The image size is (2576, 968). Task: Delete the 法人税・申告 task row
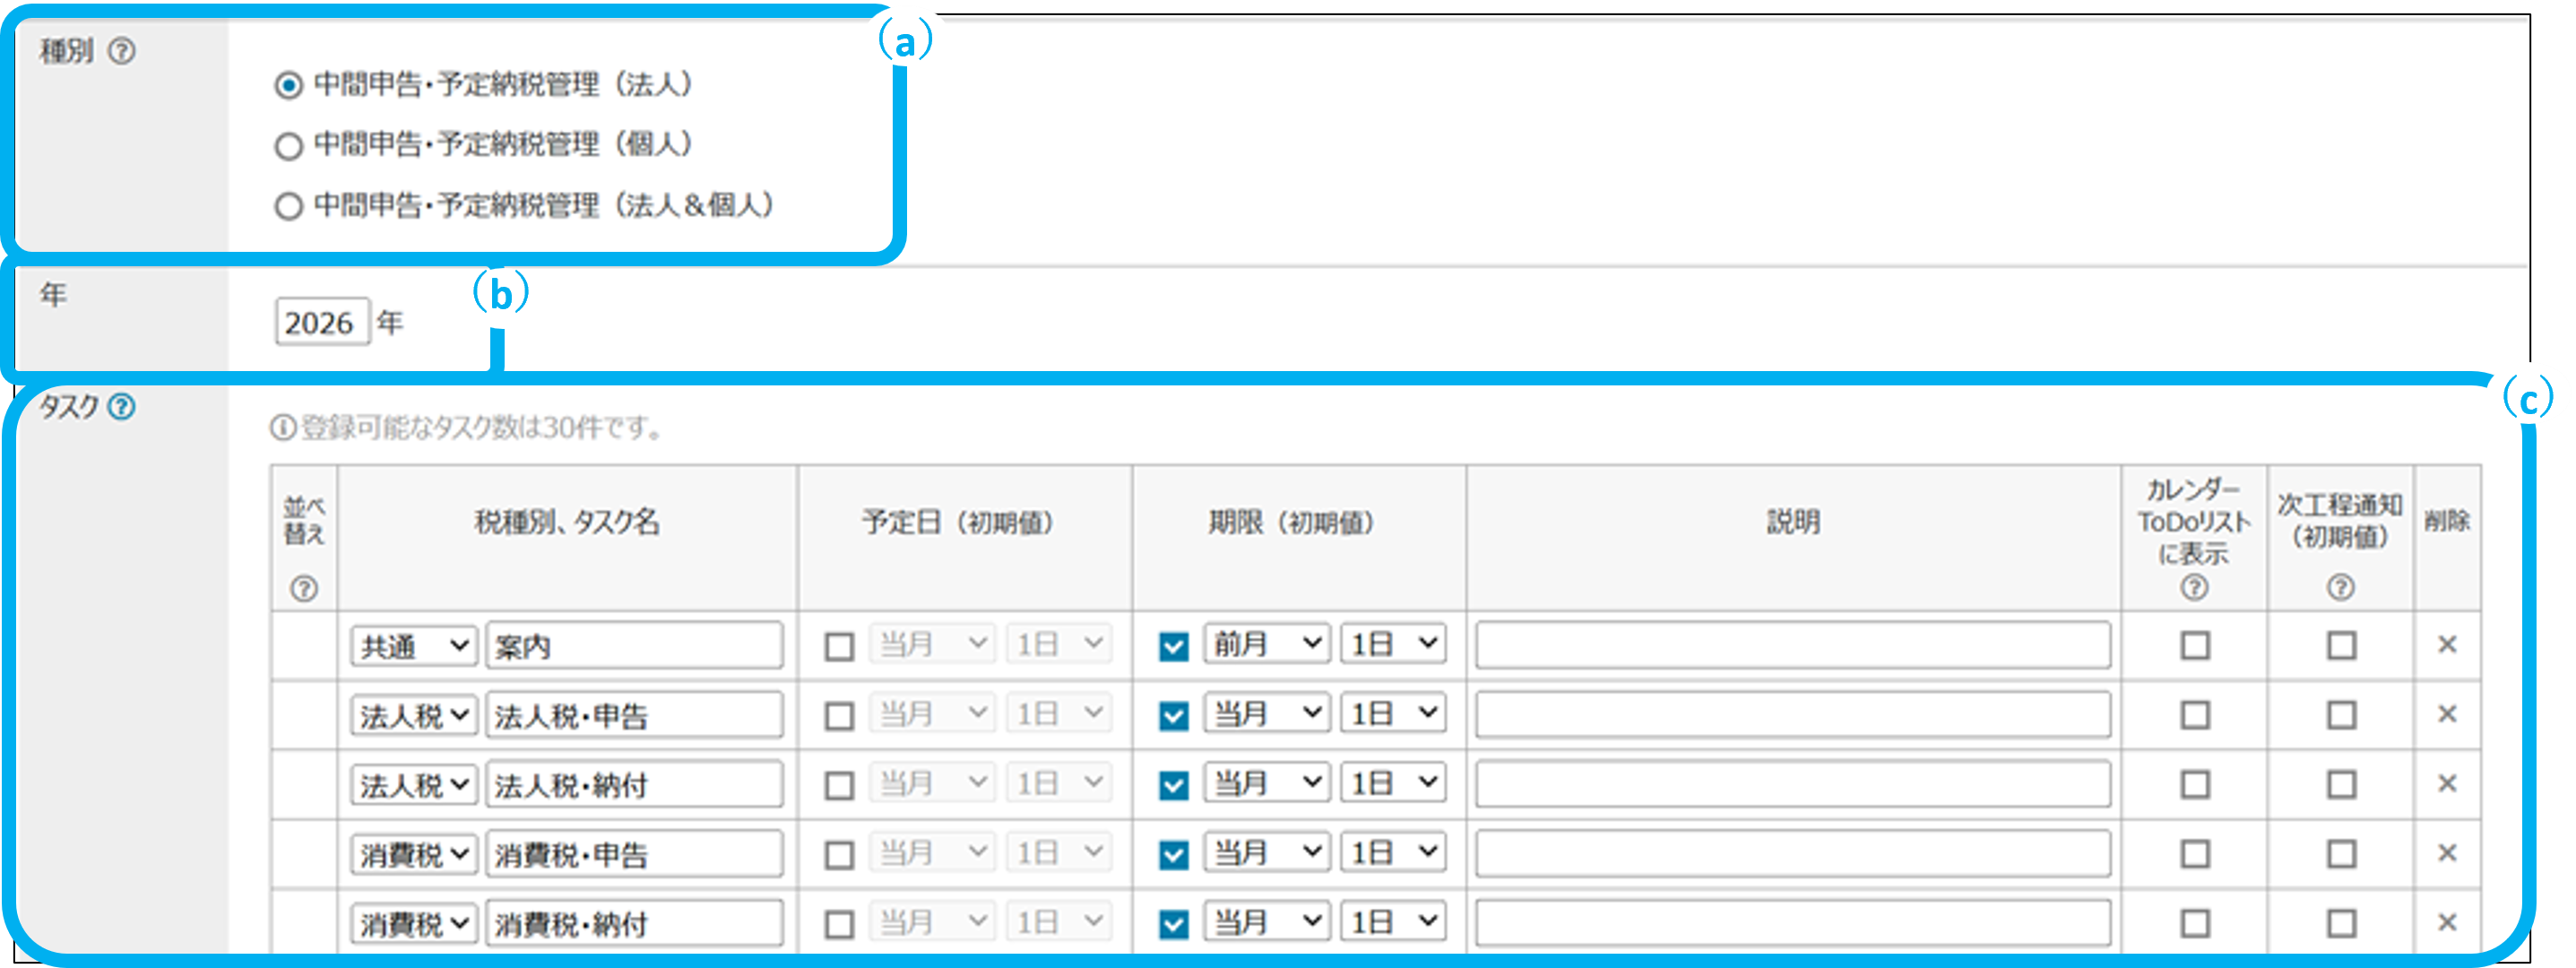[x=2447, y=714]
